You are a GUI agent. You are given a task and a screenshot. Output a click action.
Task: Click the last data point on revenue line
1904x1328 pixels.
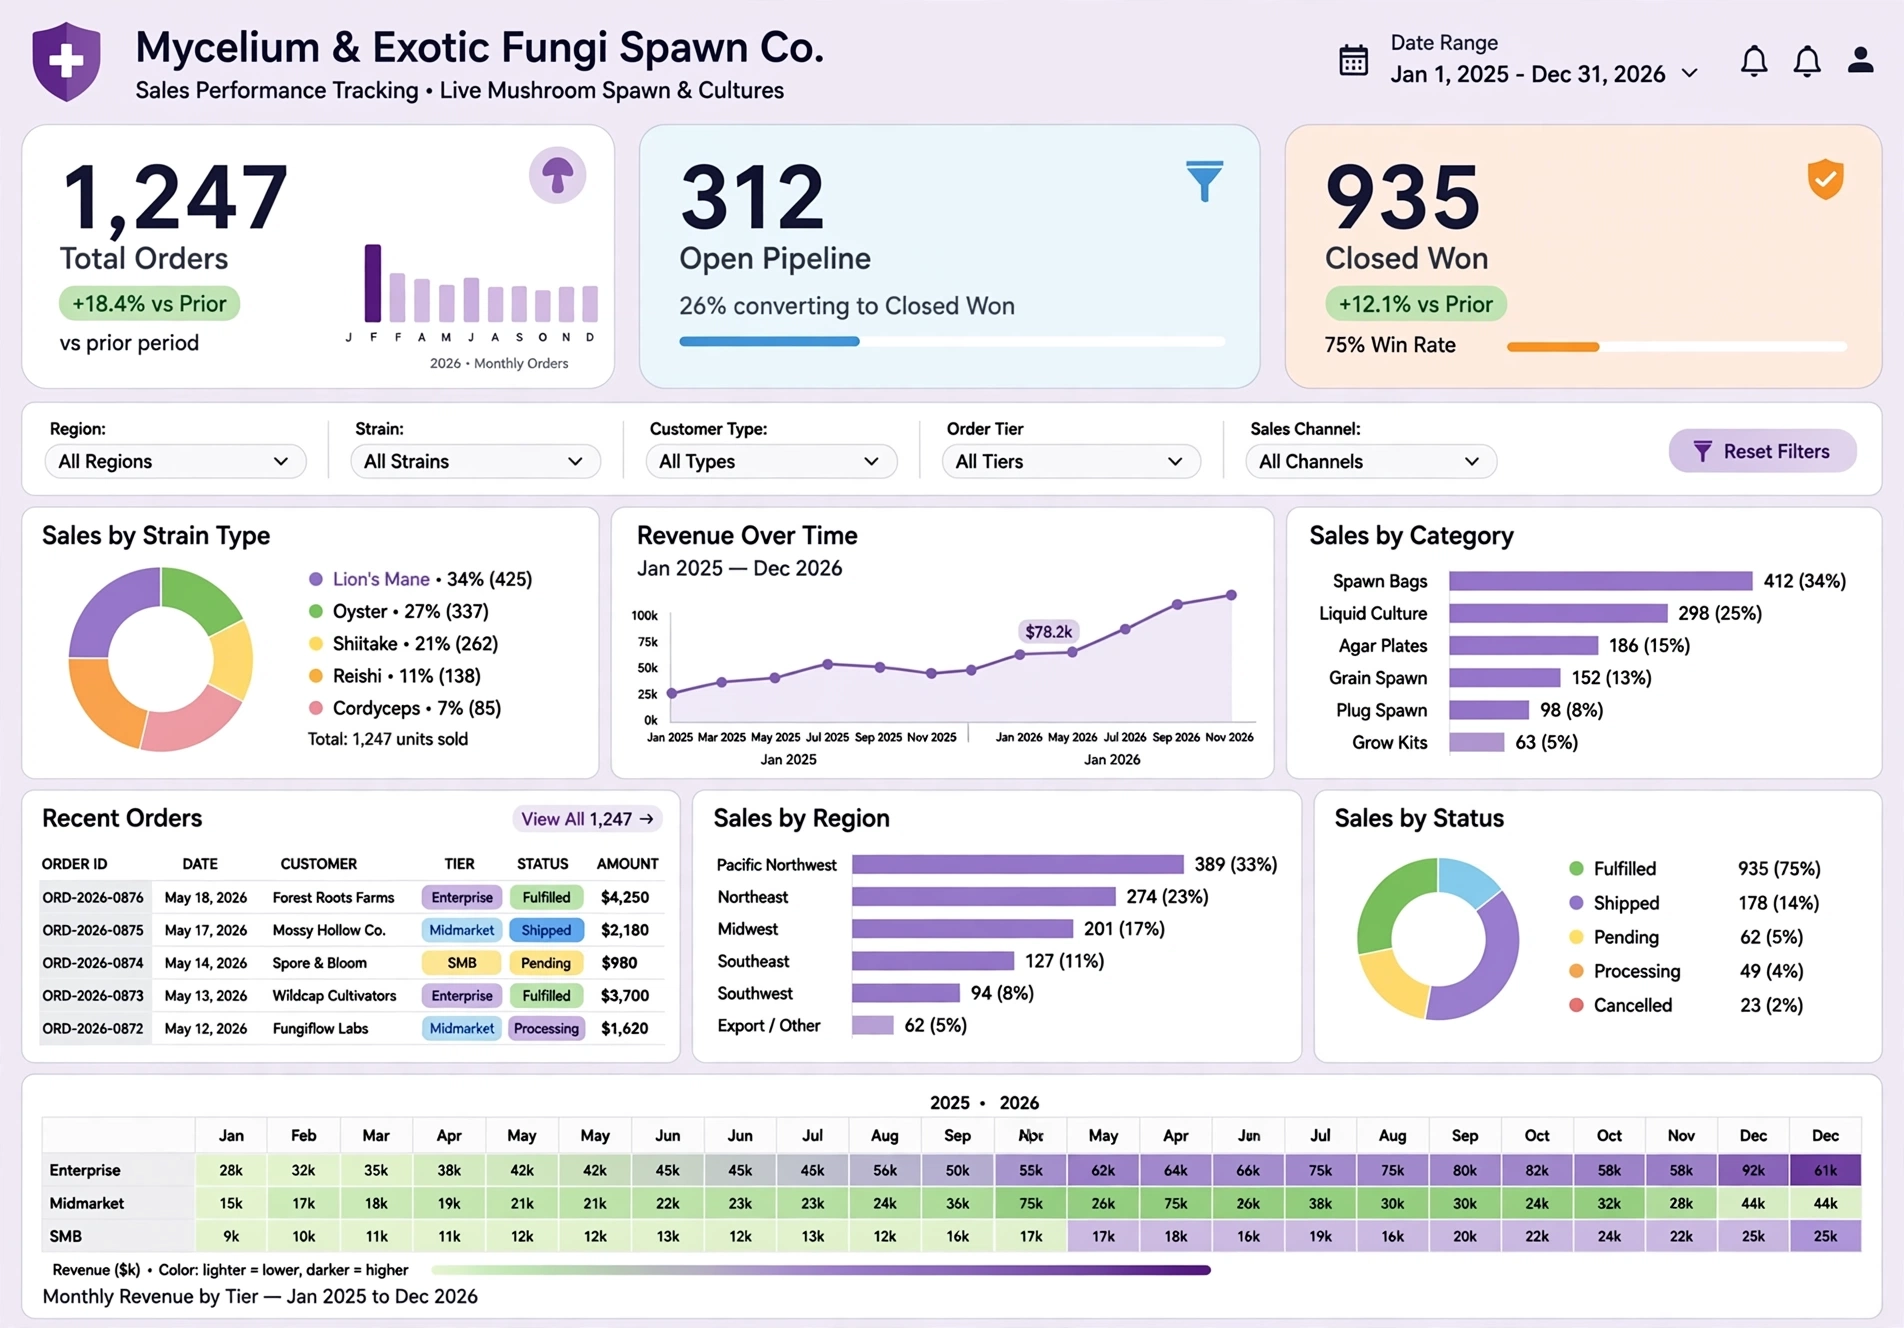[1231, 595]
